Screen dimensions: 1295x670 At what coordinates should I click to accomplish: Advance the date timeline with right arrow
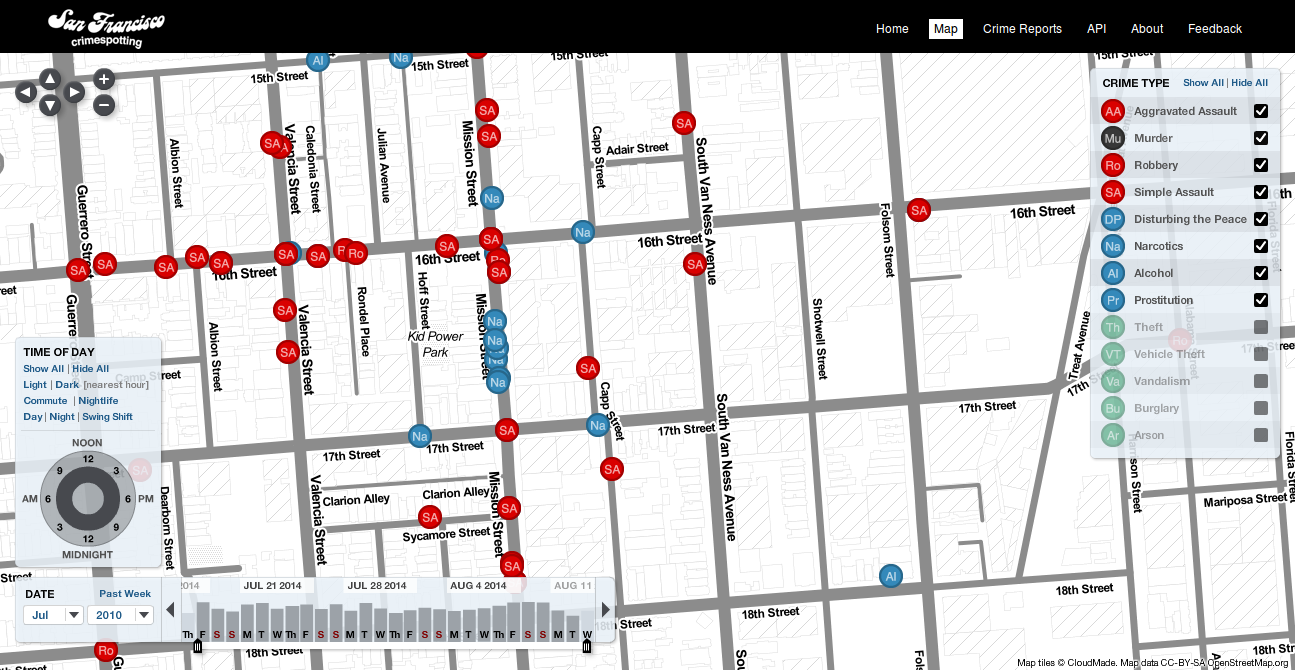605,609
